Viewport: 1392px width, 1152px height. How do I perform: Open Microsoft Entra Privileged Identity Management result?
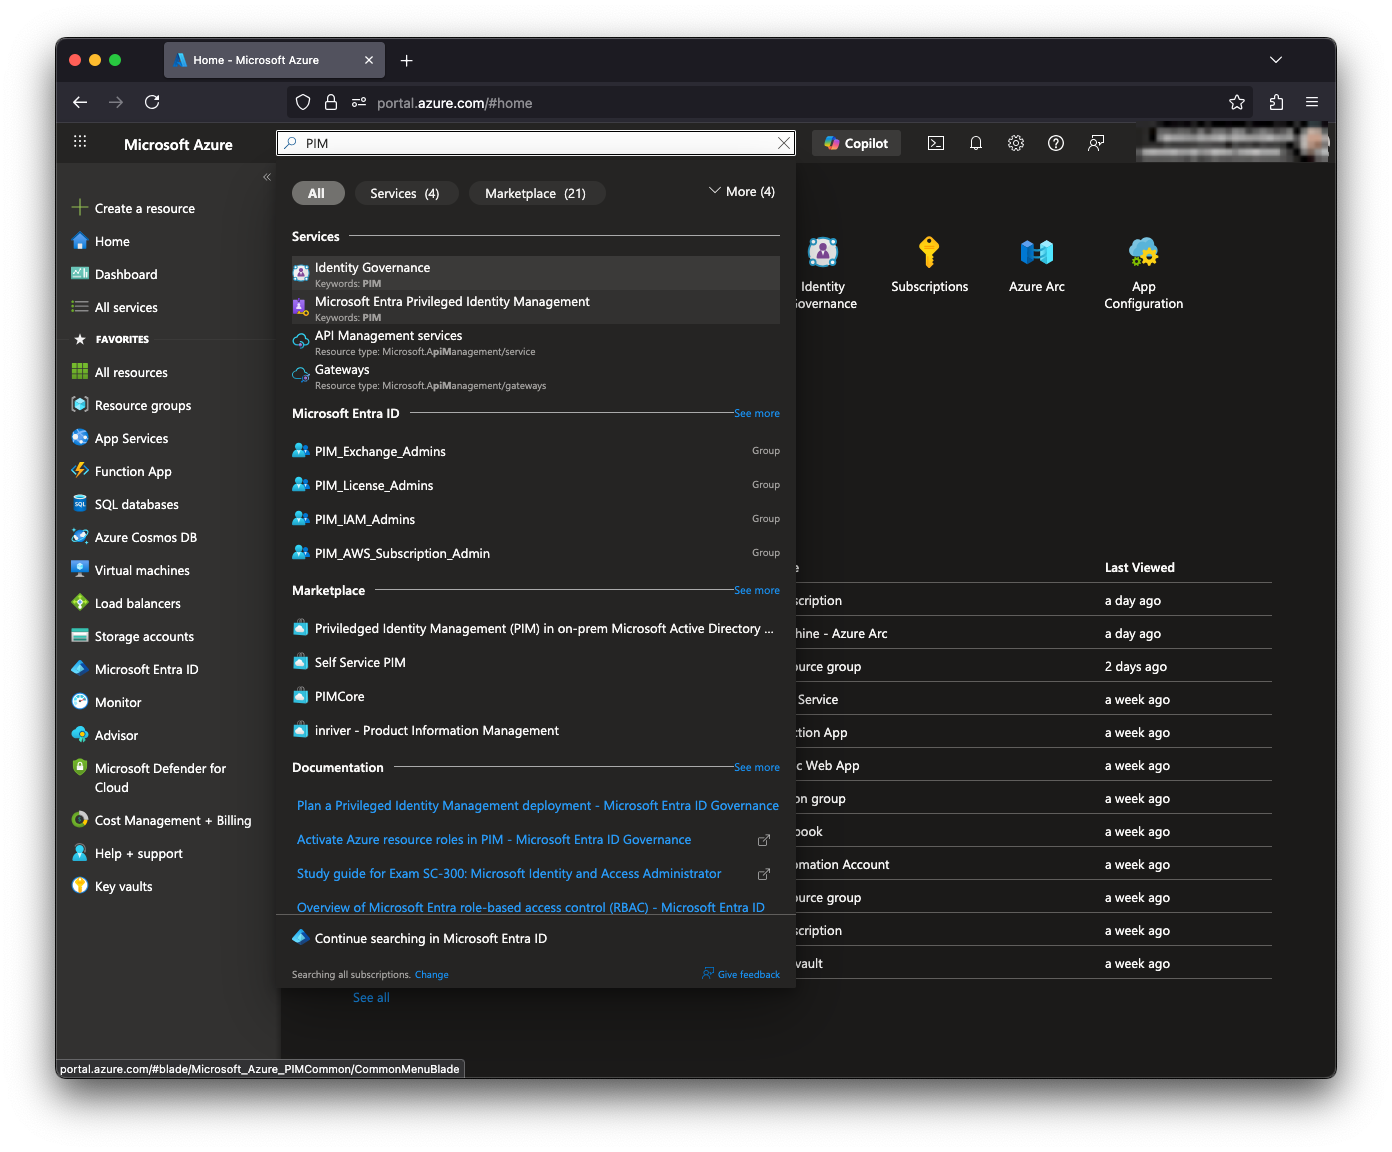click(452, 303)
